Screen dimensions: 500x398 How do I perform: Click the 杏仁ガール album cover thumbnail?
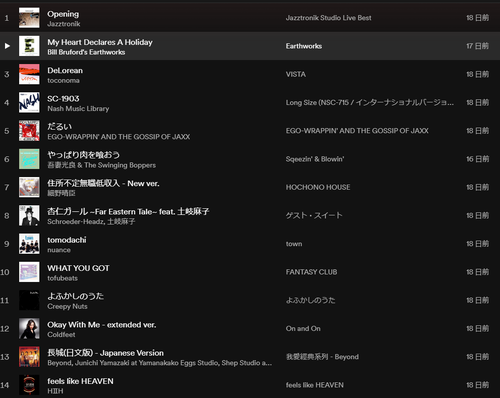pos(29,215)
